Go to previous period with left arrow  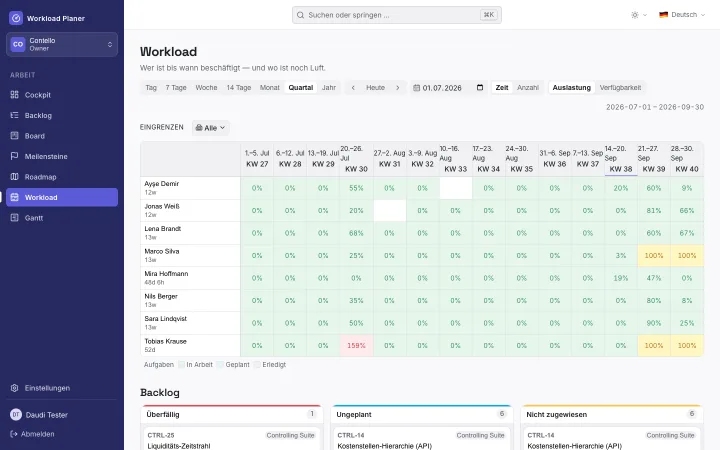pos(353,88)
